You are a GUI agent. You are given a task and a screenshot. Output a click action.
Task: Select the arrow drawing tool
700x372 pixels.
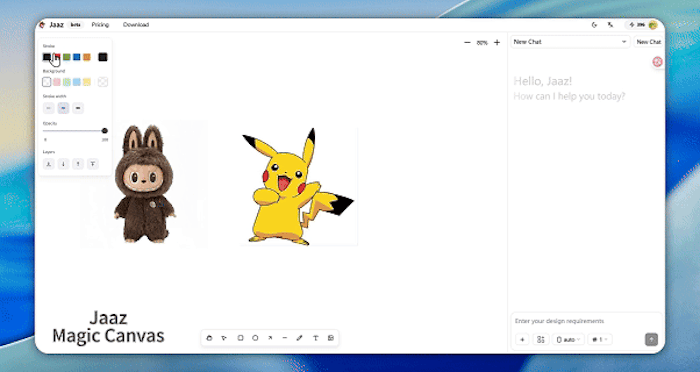[x=270, y=338]
